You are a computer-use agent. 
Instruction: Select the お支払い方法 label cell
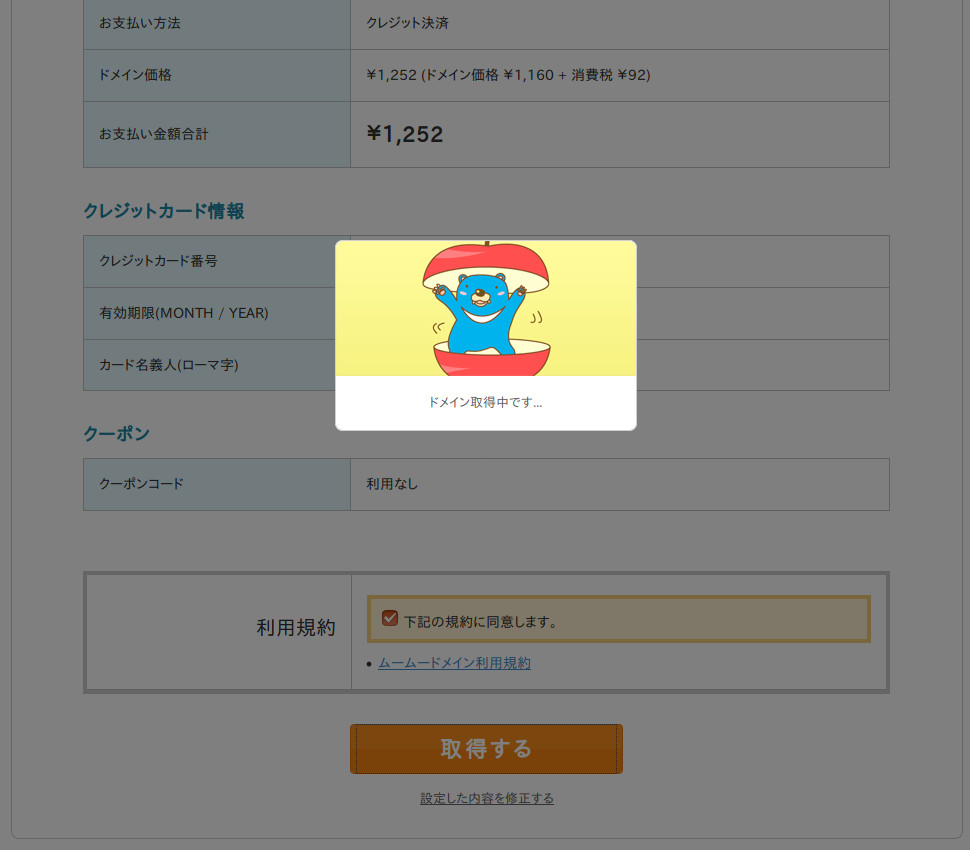217,24
